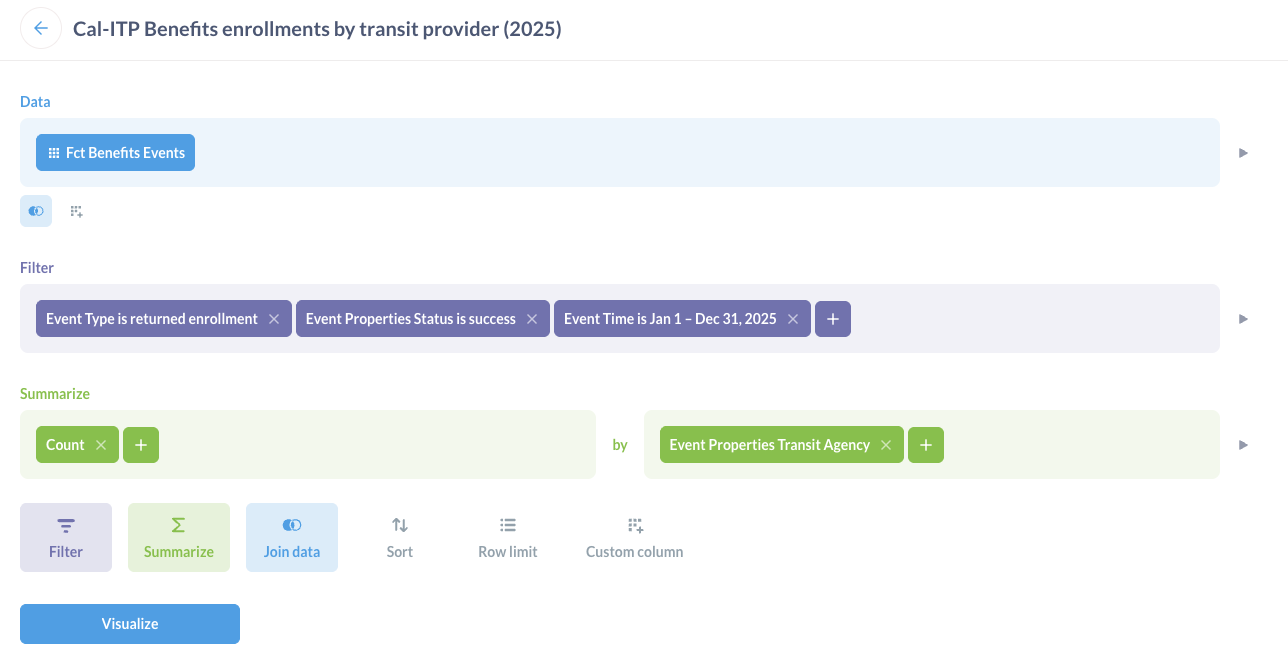This screenshot has width=1288, height=669.
Task: Select the Join data toolbar icon
Action: 291,537
